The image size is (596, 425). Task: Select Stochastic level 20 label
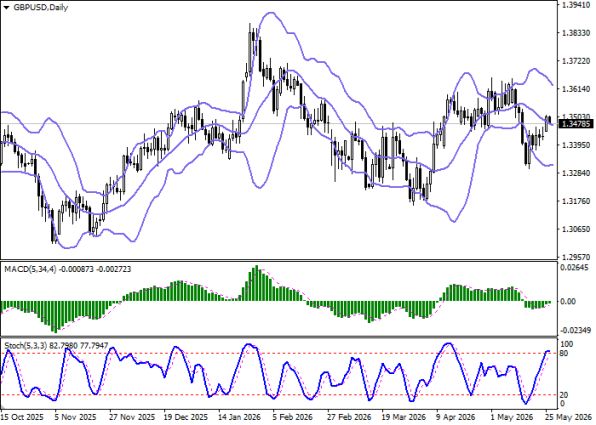[x=565, y=395]
